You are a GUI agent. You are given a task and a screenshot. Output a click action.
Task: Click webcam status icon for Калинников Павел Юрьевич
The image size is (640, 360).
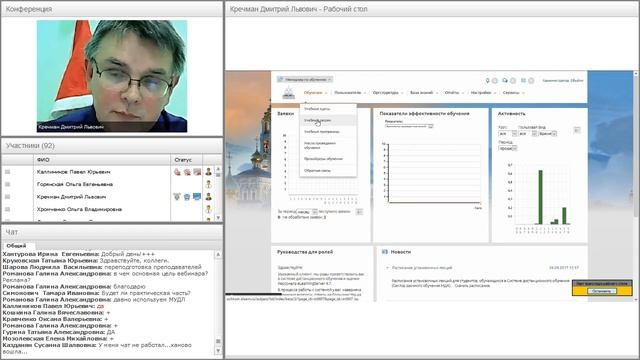pyautogui.click(x=187, y=172)
